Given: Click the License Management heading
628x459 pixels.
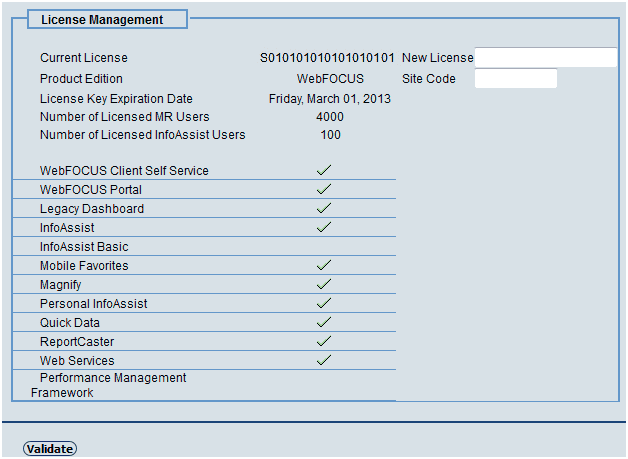Looking at the screenshot, I should [x=102, y=20].
